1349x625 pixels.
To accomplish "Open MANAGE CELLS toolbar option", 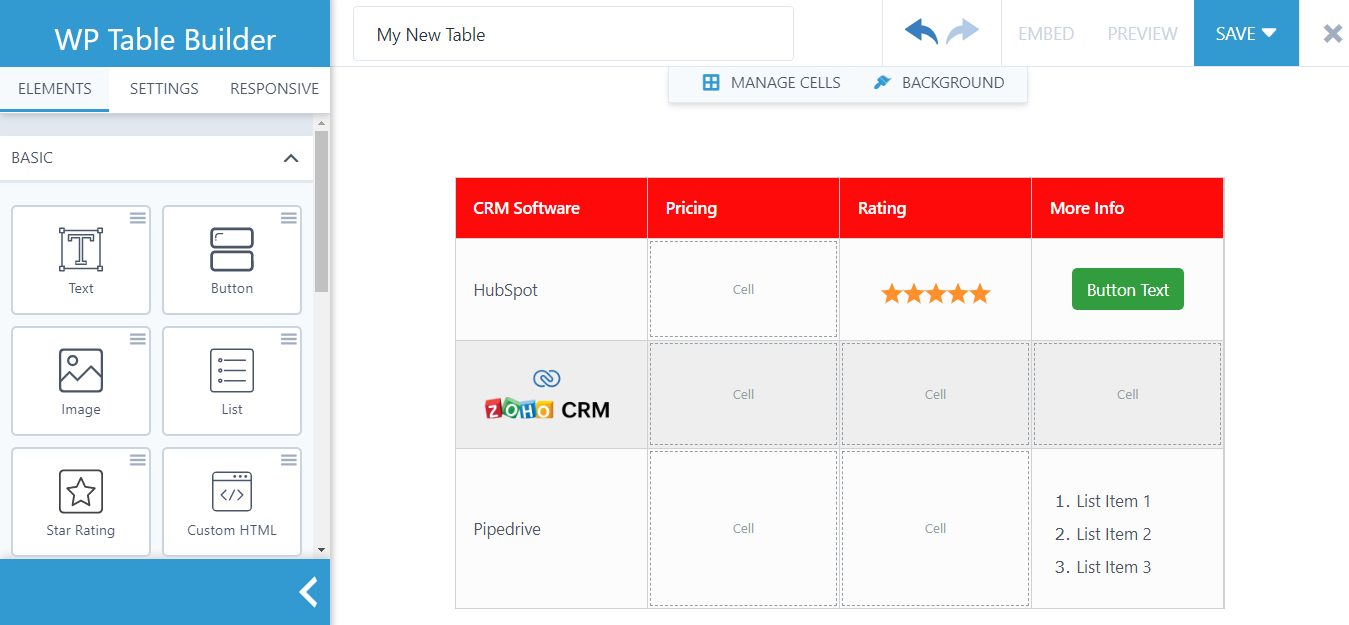I will 771,83.
